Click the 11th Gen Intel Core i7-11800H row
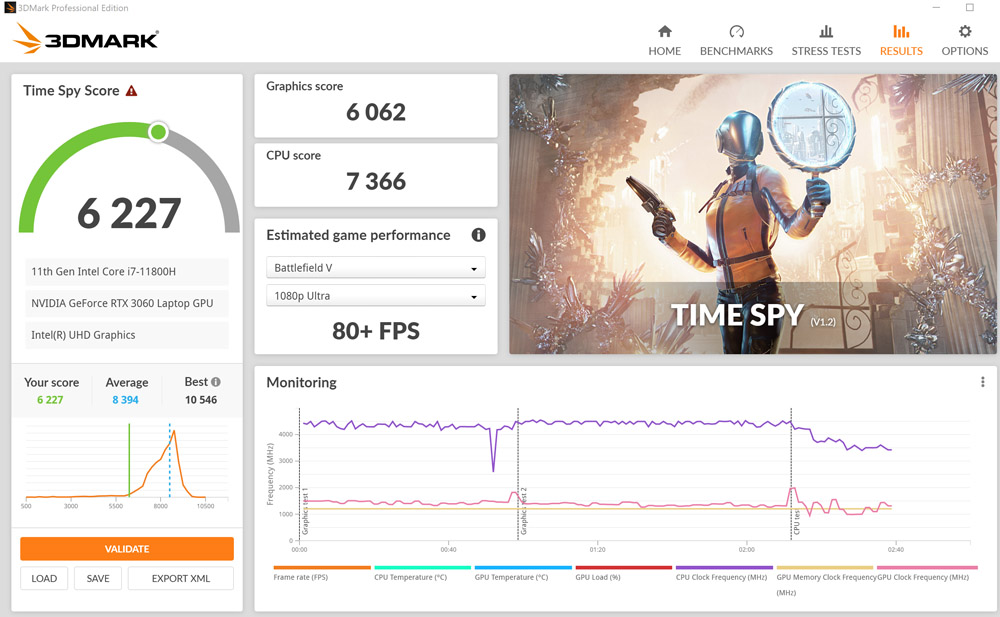Image resolution: width=1000 pixels, height=617 pixels. pyautogui.click(x=127, y=271)
